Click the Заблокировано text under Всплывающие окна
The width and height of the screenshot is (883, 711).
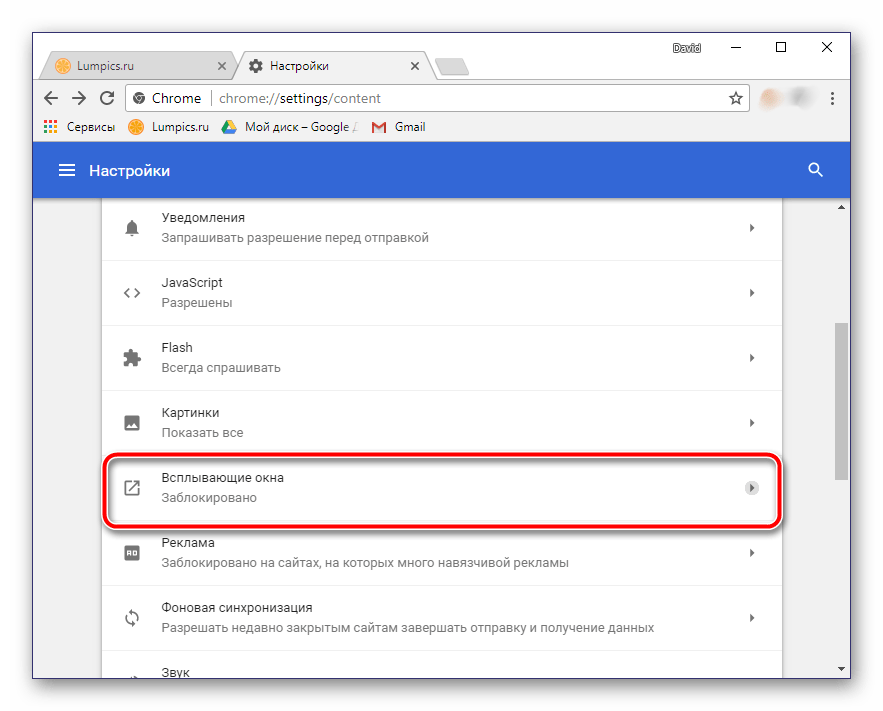pyautogui.click(x=209, y=498)
